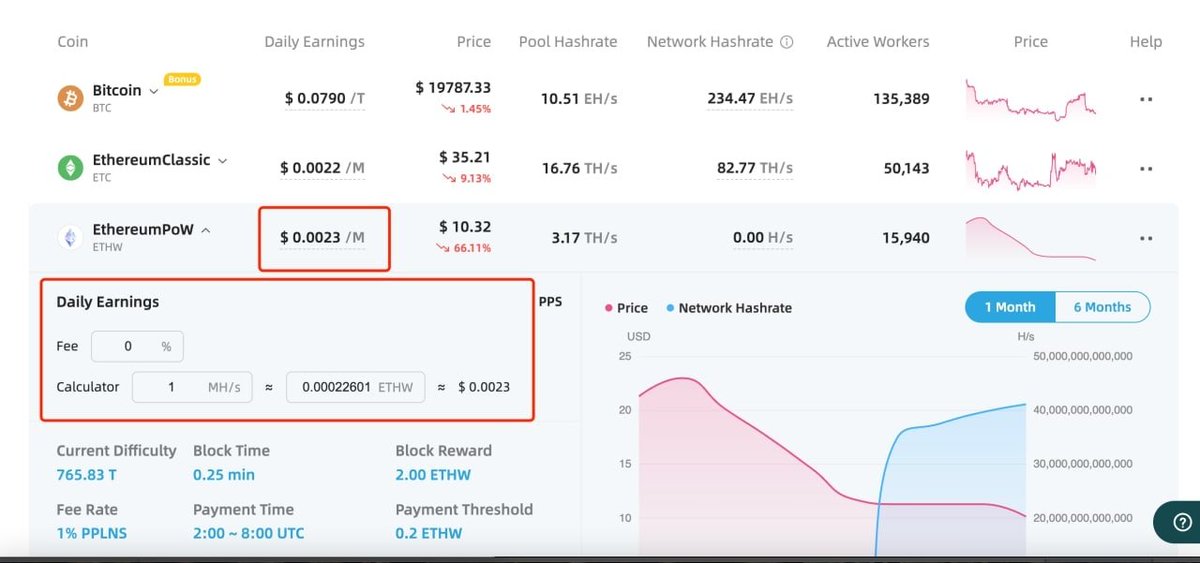1200x563 pixels.
Task: Toggle the Price series in chart legend
Action: coord(627,308)
